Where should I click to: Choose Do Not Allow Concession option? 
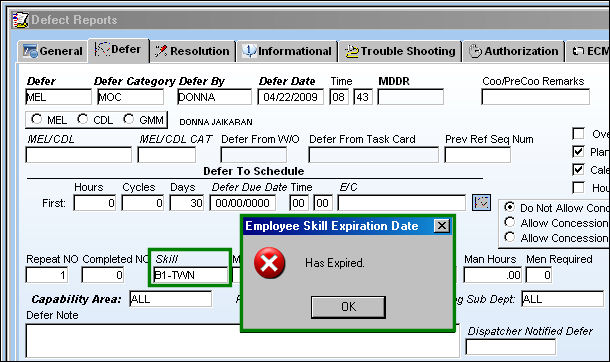click(x=510, y=207)
